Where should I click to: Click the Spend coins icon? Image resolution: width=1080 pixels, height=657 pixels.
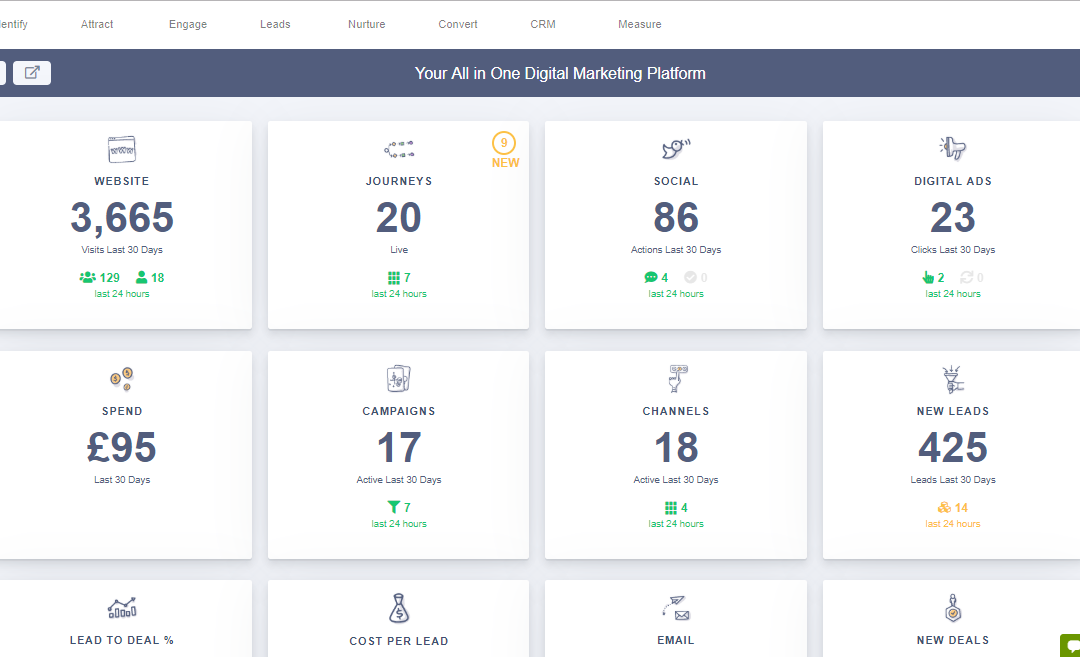tap(122, 378)
